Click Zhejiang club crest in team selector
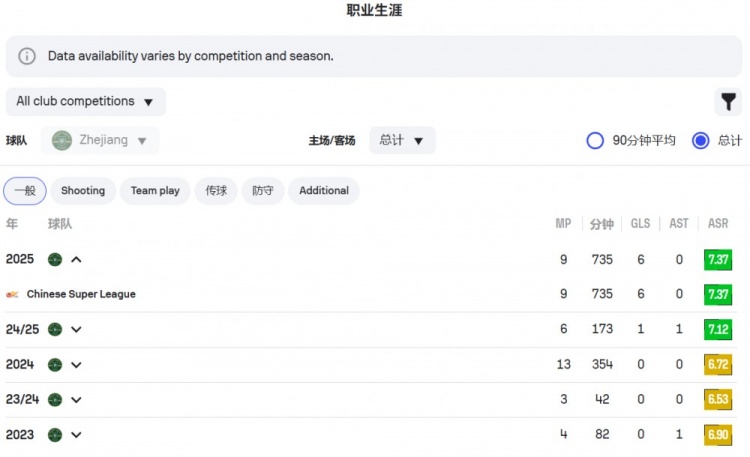The width and height of the screenshot is (750, 457). (x=62, y=140)
